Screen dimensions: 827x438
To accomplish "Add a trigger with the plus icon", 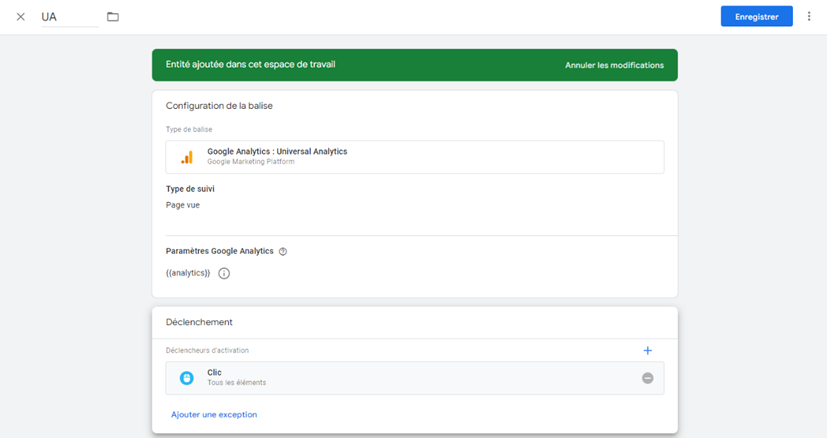I will tap(647, 351).
